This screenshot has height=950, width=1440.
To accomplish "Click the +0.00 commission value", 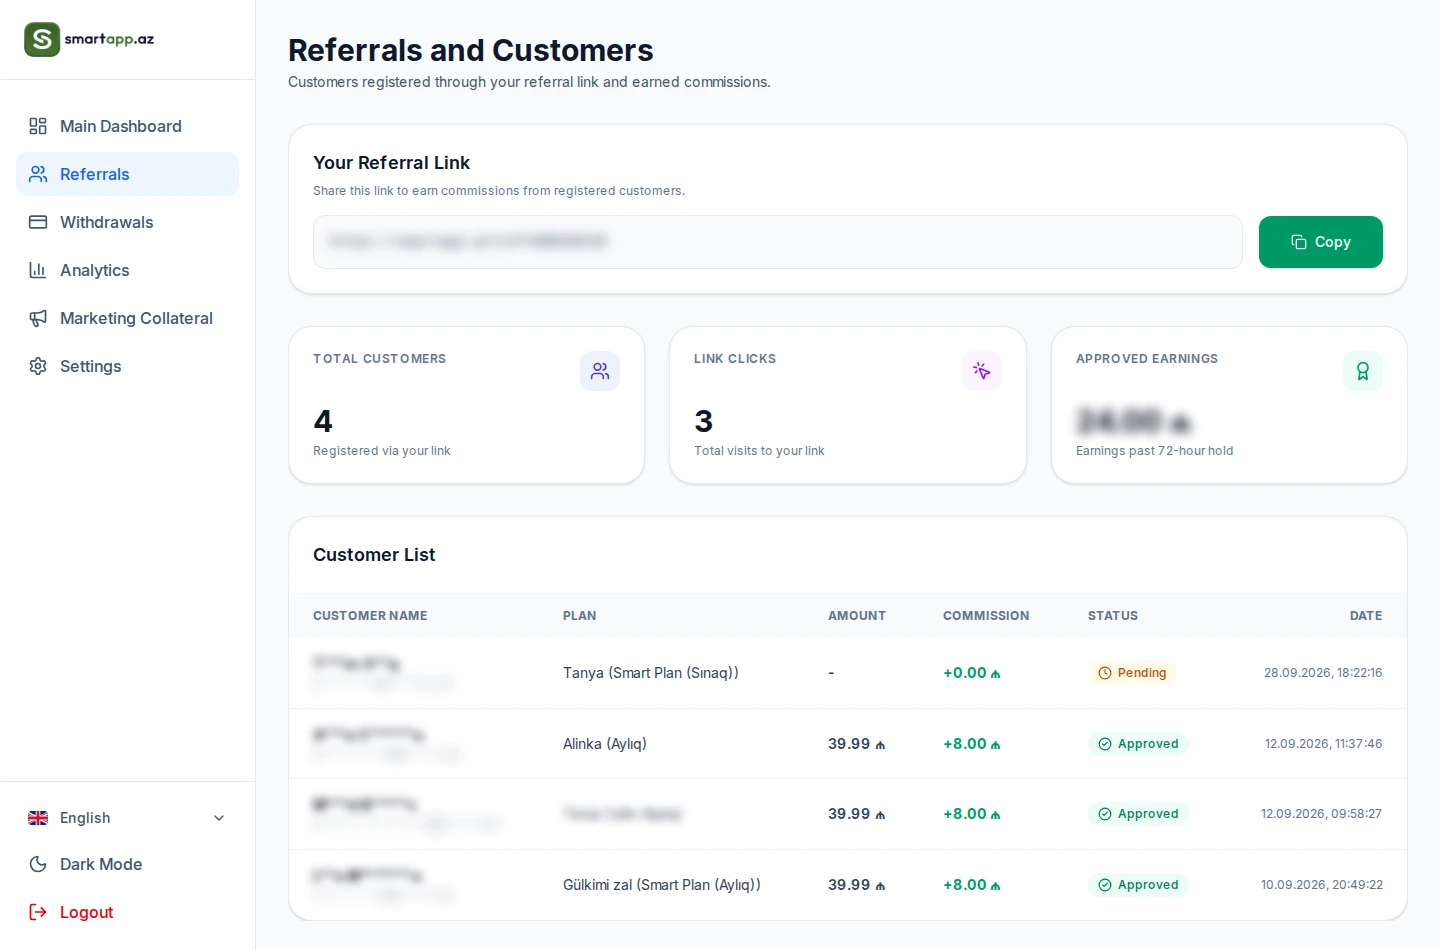I will 972,673.
